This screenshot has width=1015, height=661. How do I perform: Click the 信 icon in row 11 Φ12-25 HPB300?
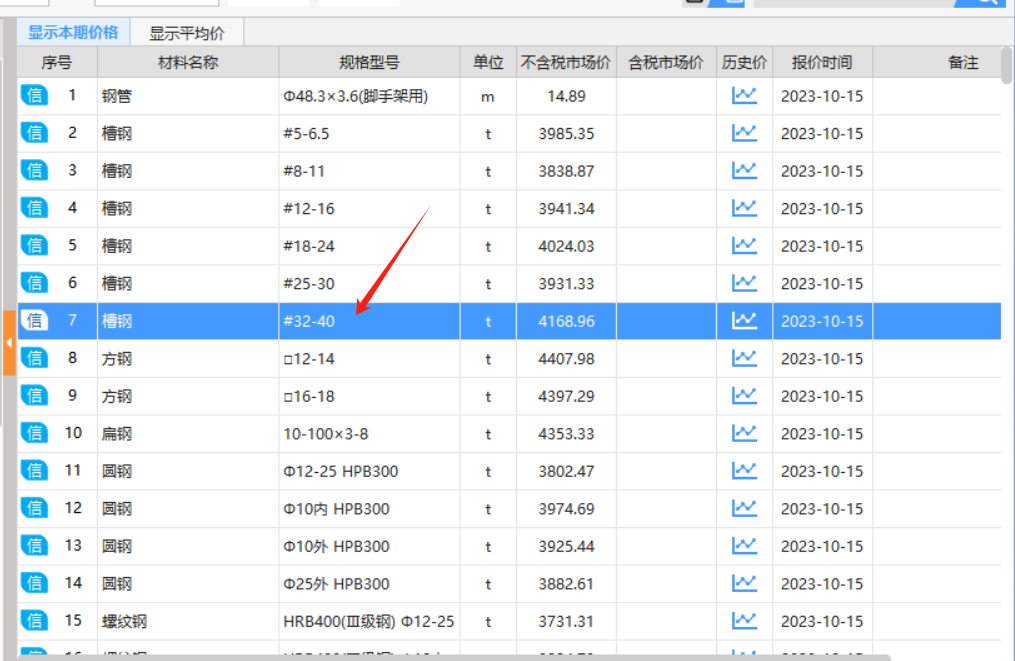(34, 471)
